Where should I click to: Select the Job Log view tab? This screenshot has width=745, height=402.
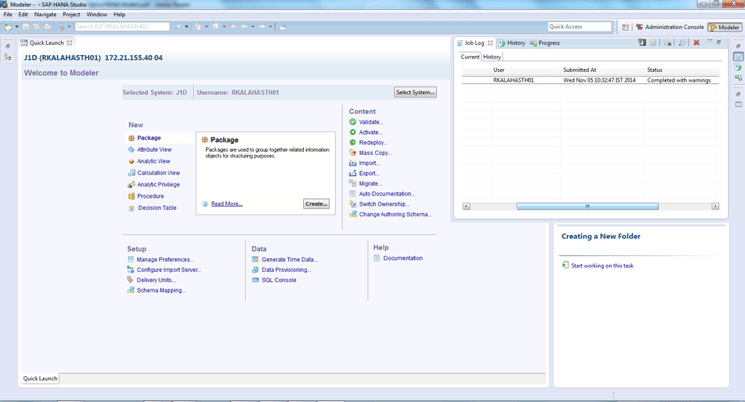click(x=474, y=43)
